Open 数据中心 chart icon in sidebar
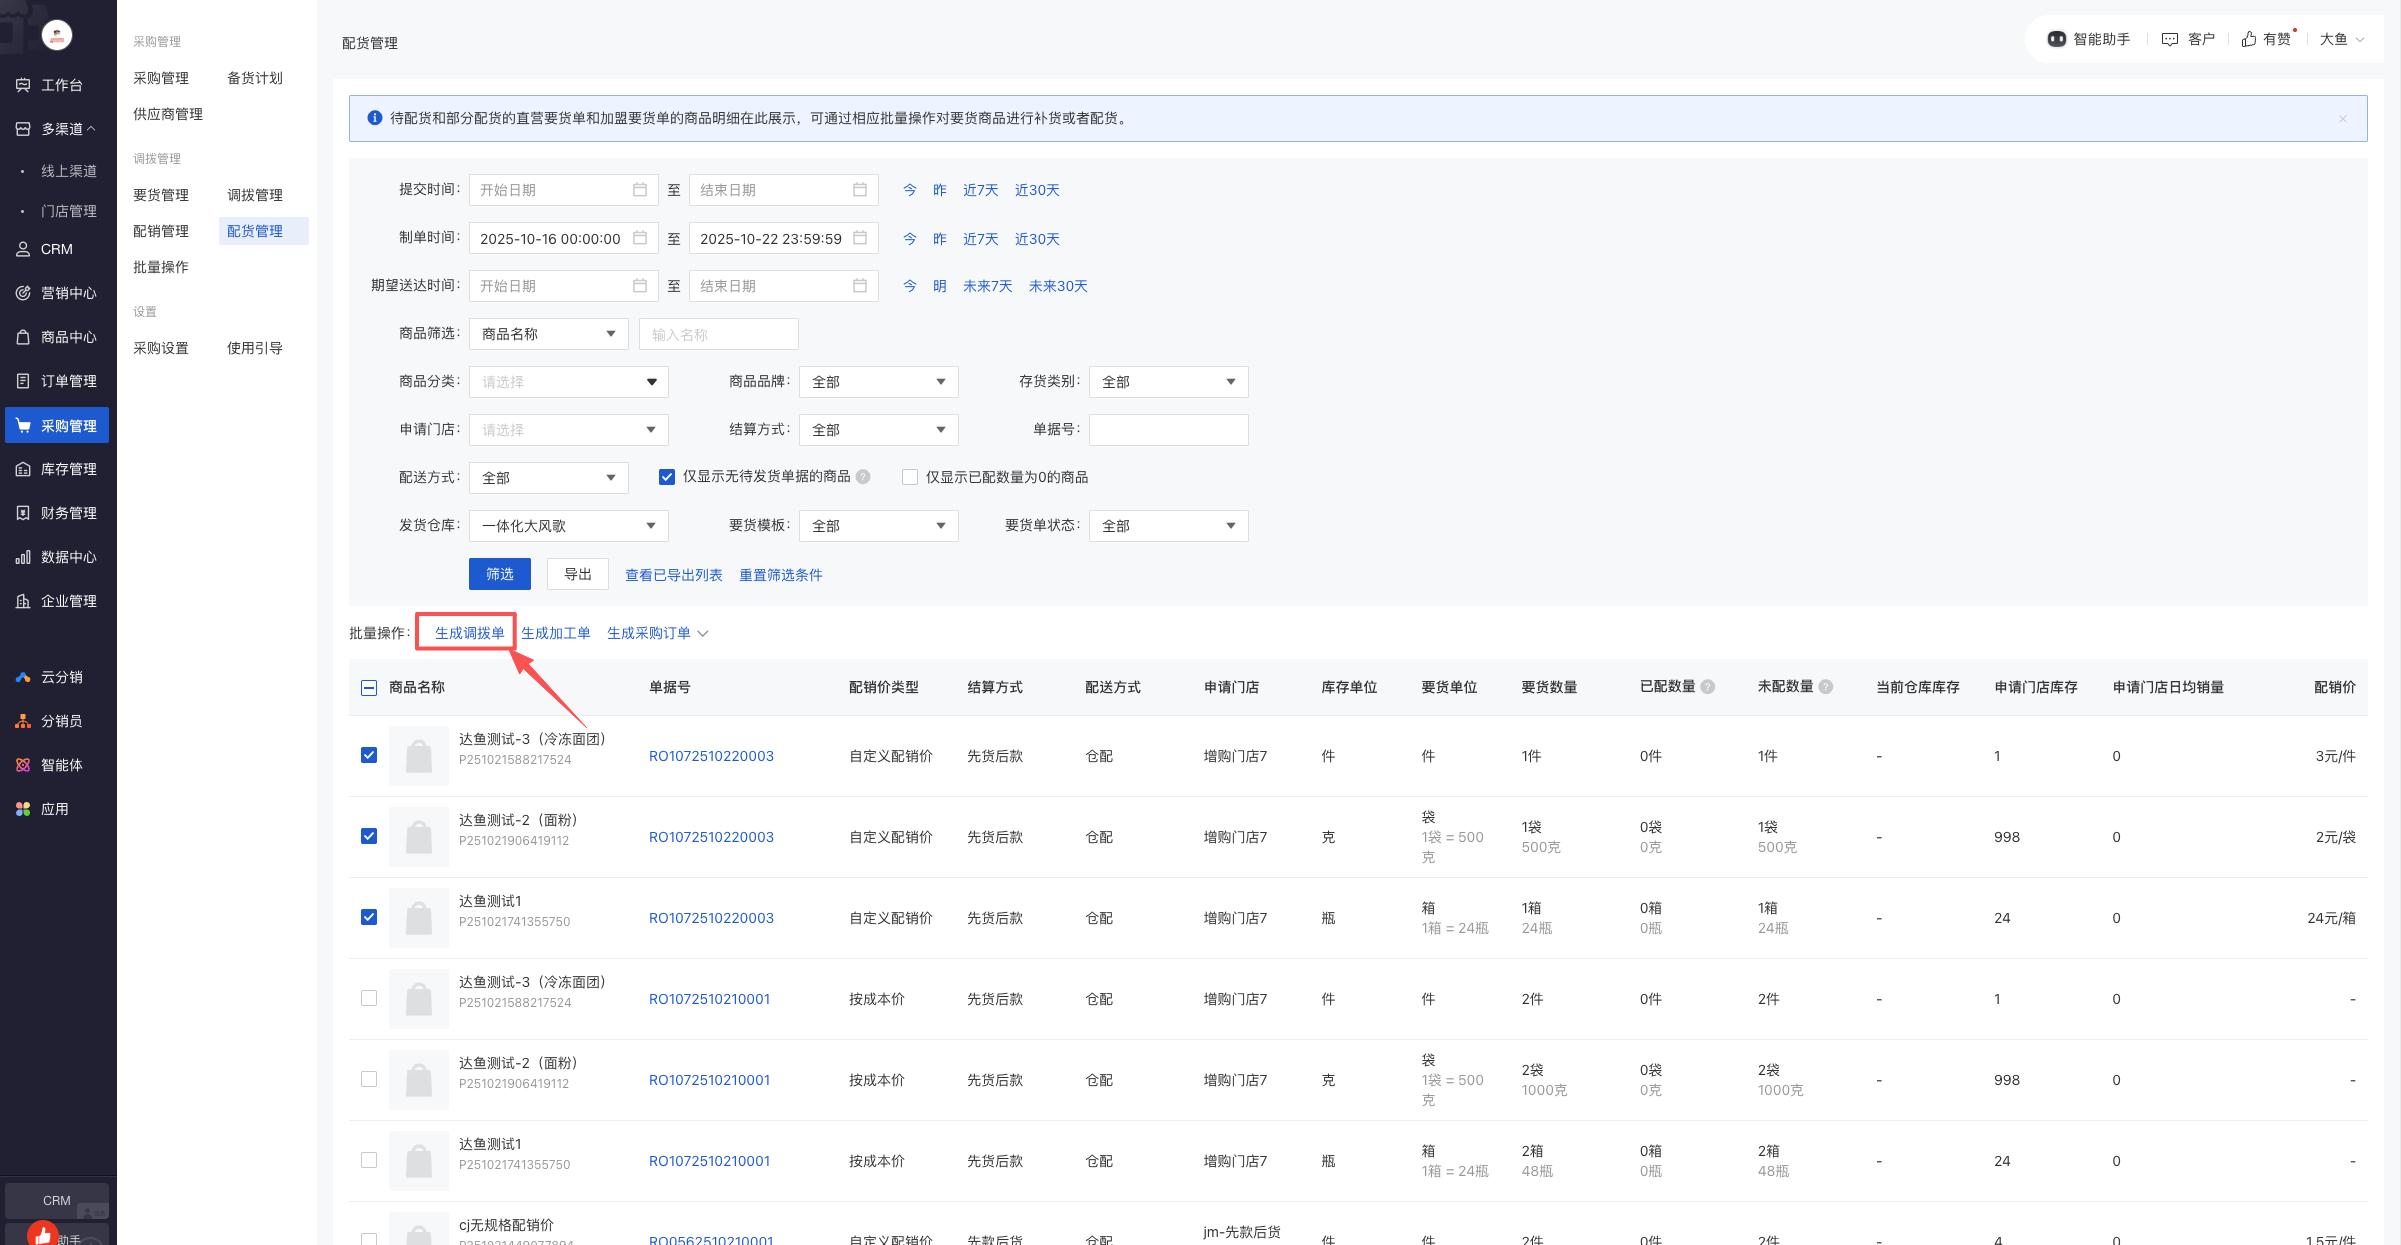 click(x=23, y=557)
